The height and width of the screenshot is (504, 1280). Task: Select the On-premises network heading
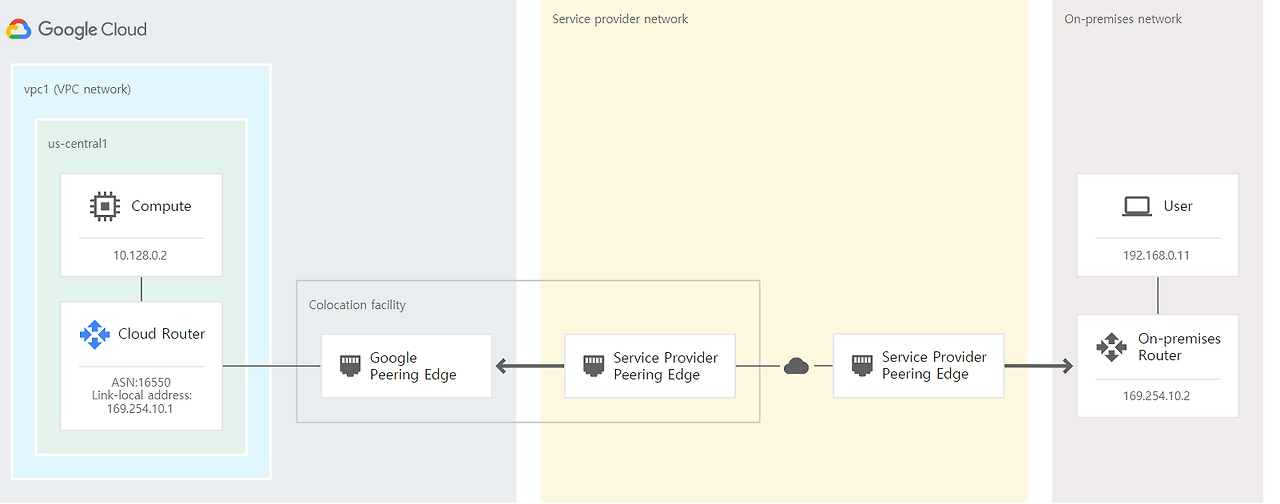pos(1123,19)
